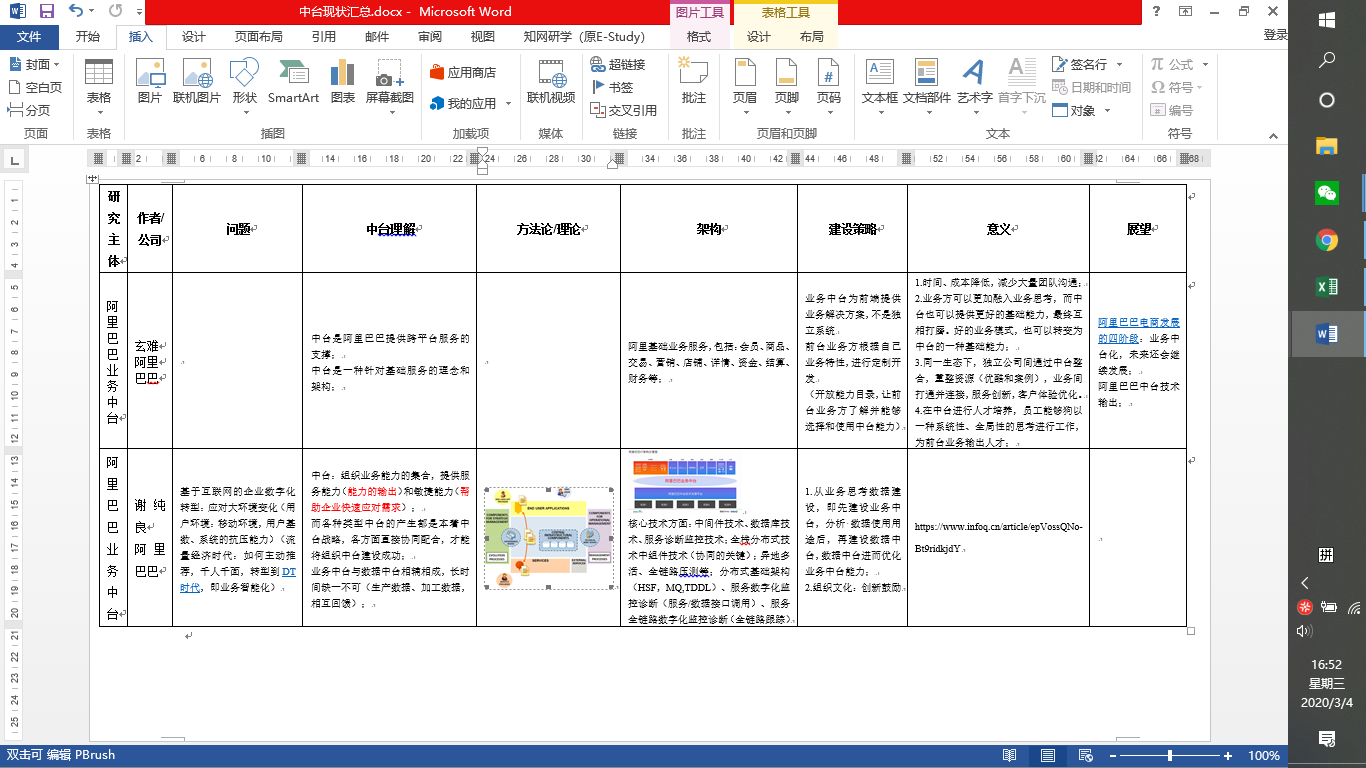The width and height of the screenshot is (1366, 768).
Task: Open the Windows notification center
Action: (1327, 739)
